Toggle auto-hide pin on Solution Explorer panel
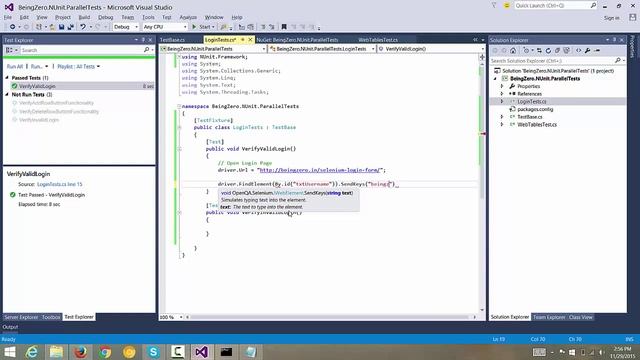Screen dimensions: 640x360 [614, 40]
